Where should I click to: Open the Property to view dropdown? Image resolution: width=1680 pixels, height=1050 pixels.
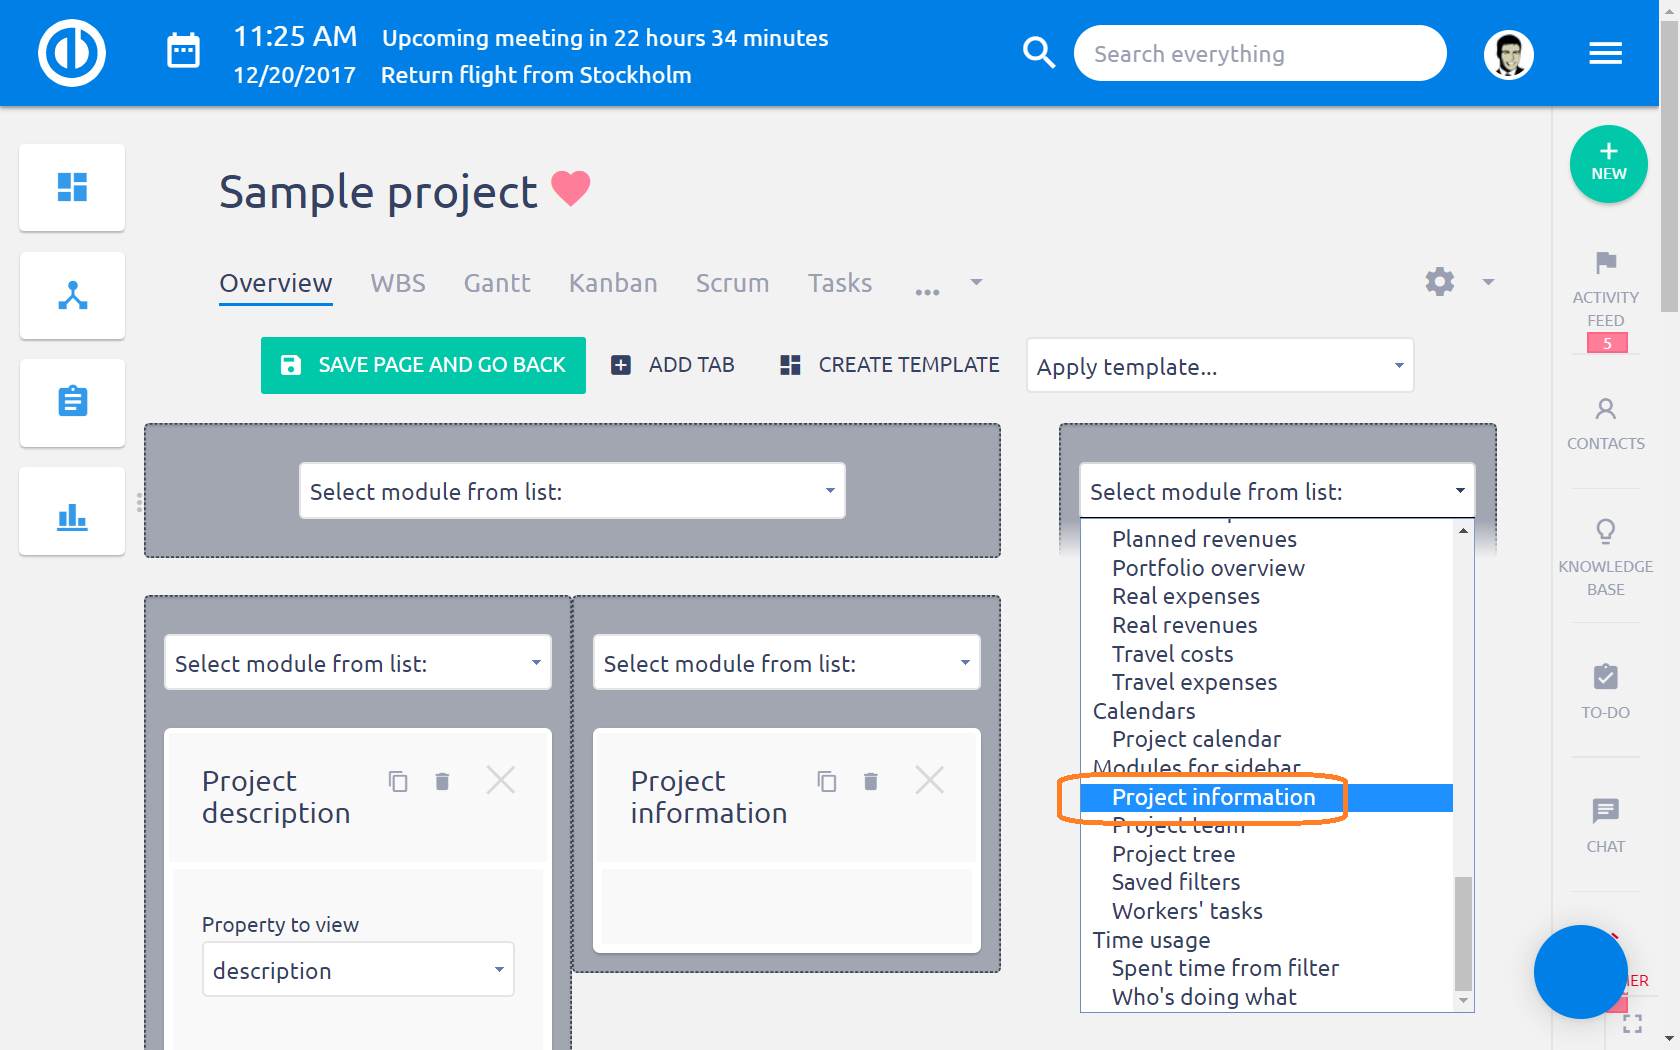click(x=358, y=969)
